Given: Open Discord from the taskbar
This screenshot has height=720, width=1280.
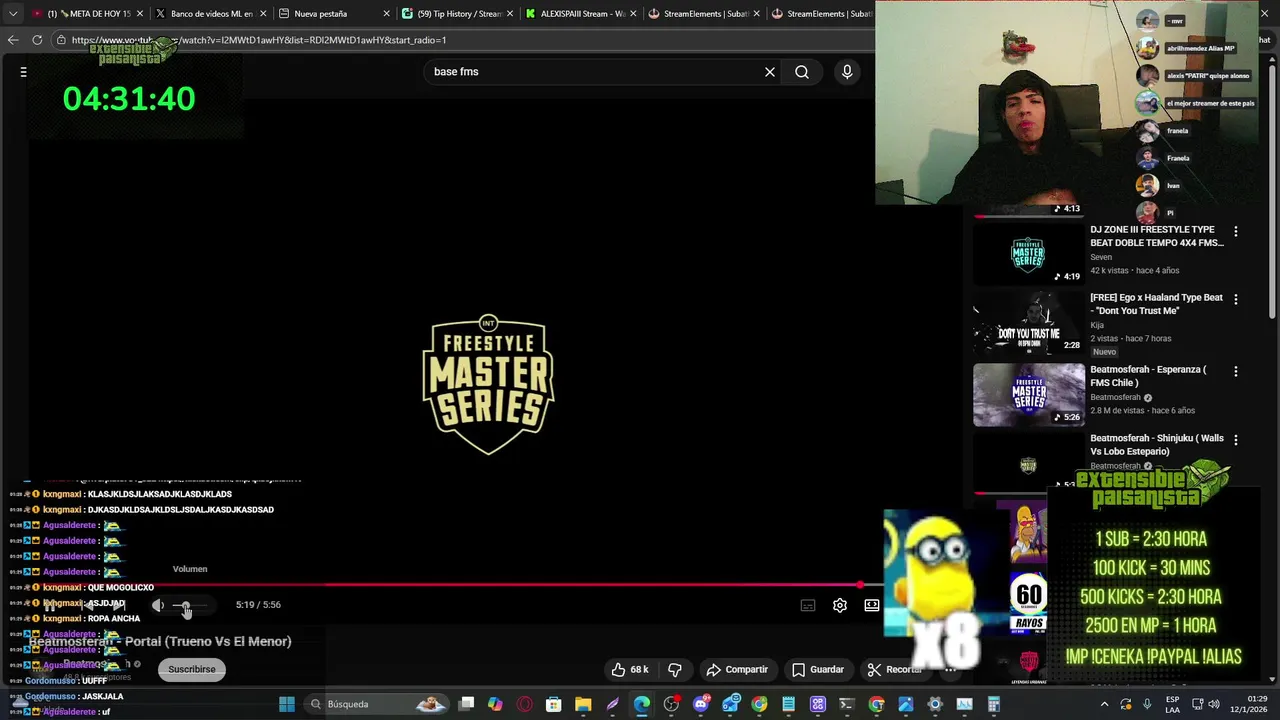Looking at the screenshot, I should click(701, 704).
